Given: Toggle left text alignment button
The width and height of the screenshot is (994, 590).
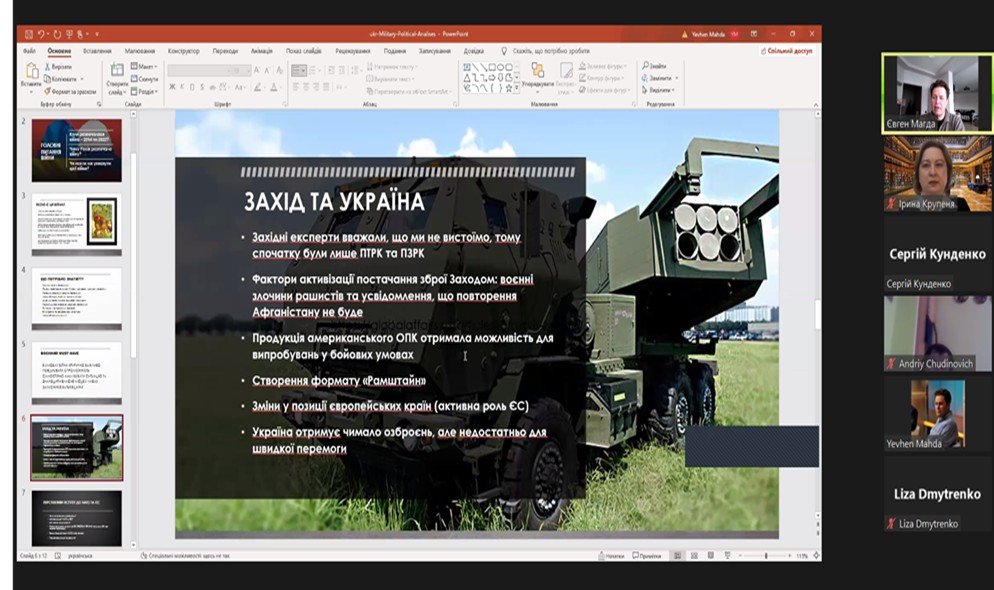Looking at the screenshot, I should pos(296,87).
